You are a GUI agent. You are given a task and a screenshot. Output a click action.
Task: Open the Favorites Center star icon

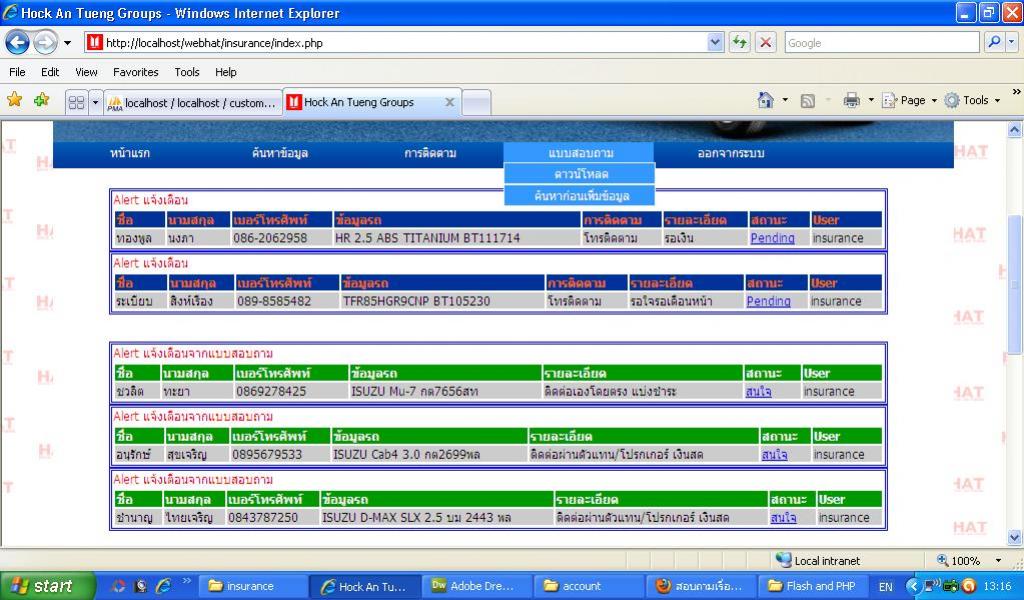point(14,100)
